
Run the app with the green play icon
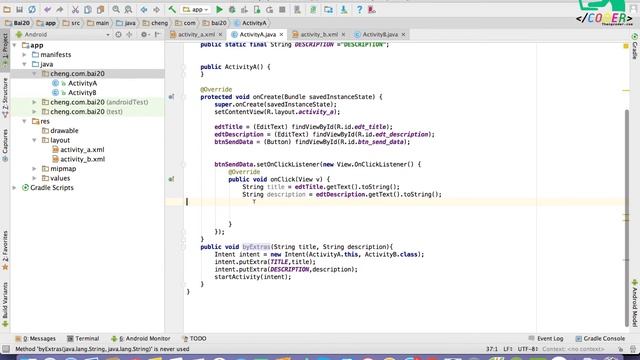219,9
